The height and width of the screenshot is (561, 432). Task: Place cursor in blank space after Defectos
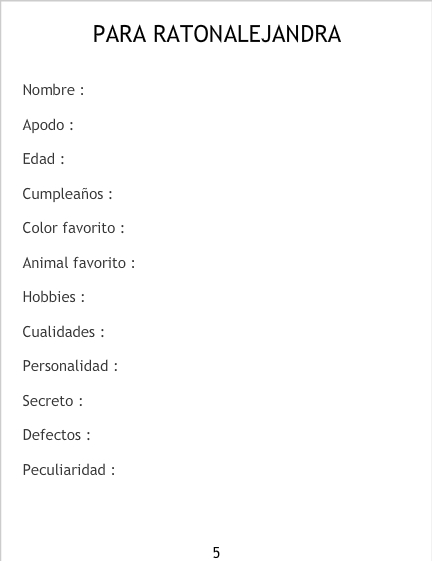250,435
